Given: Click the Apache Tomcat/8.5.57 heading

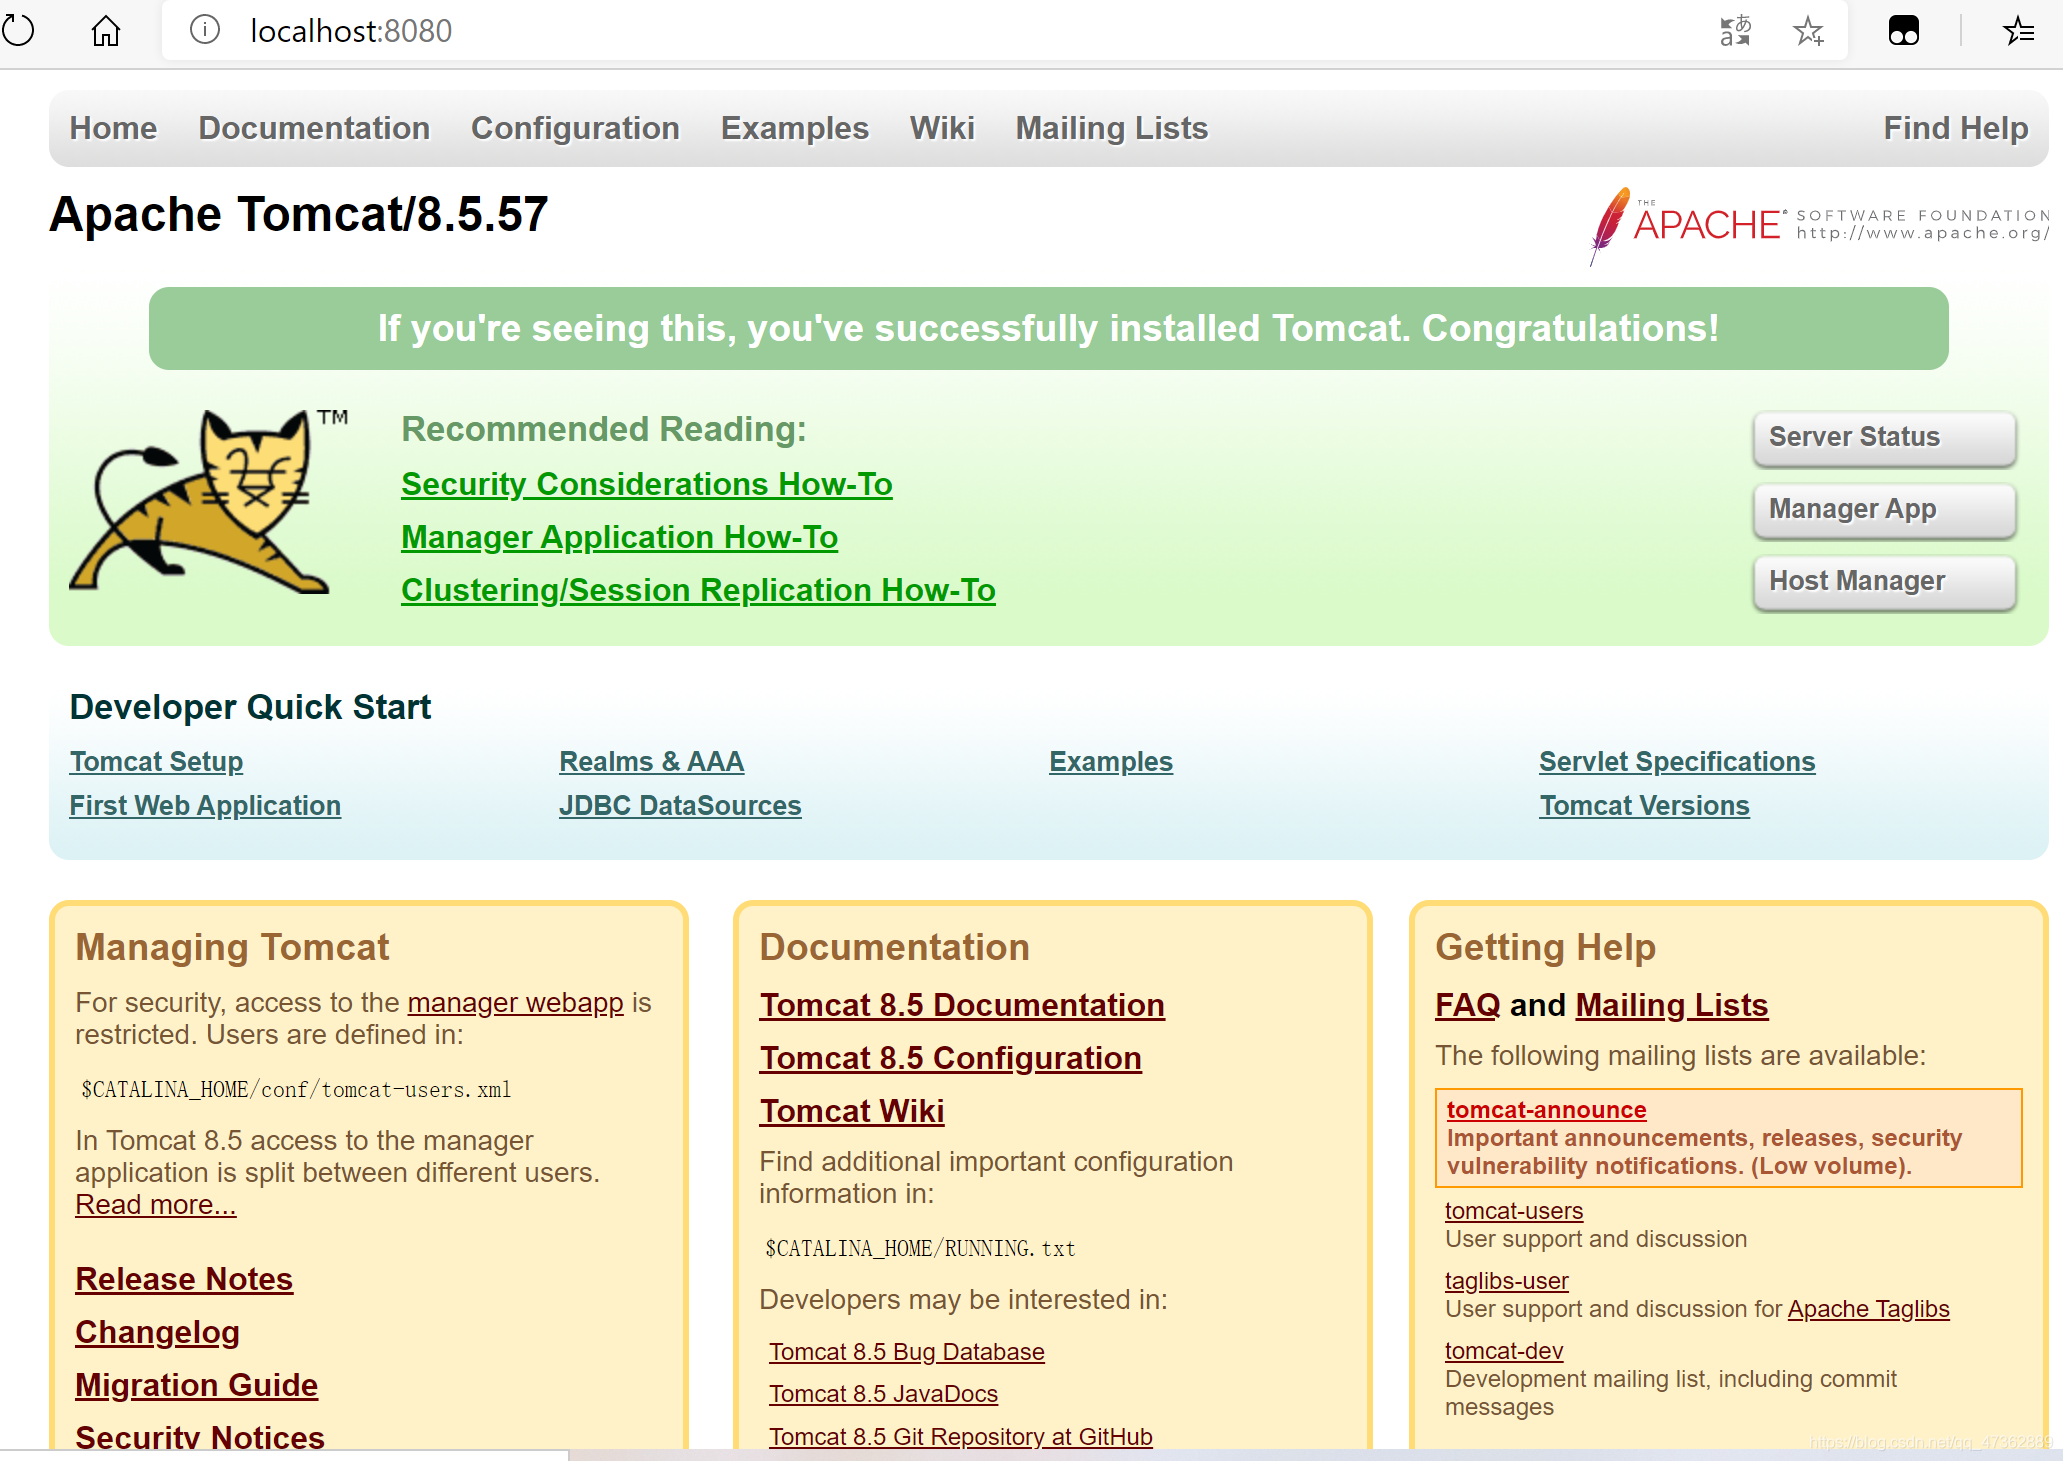Looking at the screenshot, I should click(299, 214).
